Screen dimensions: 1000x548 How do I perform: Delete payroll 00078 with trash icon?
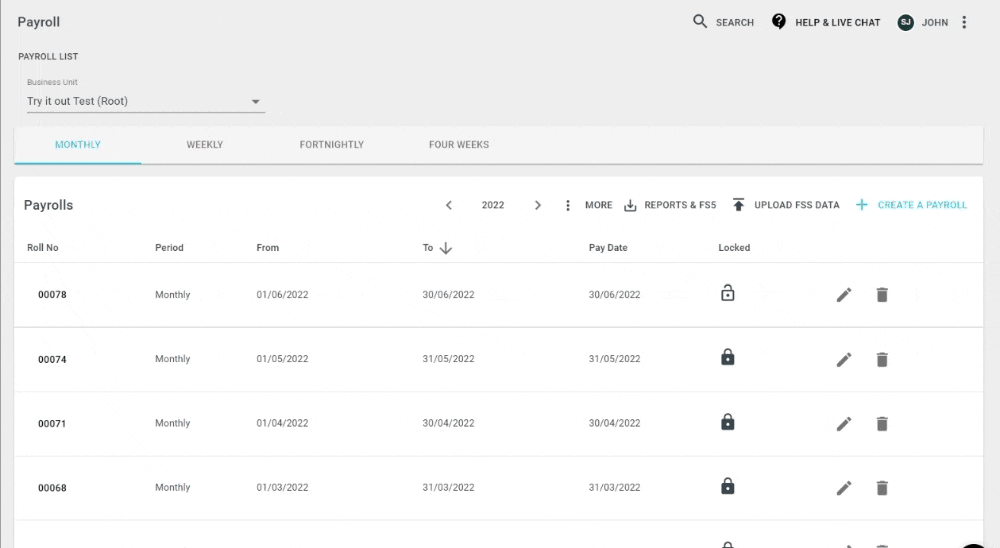tap(882, 295)
